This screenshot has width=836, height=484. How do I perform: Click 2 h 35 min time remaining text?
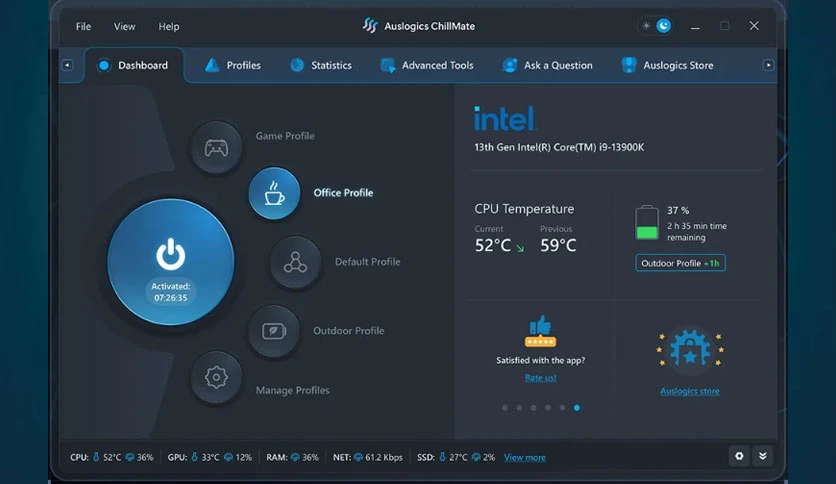(697, 232)
